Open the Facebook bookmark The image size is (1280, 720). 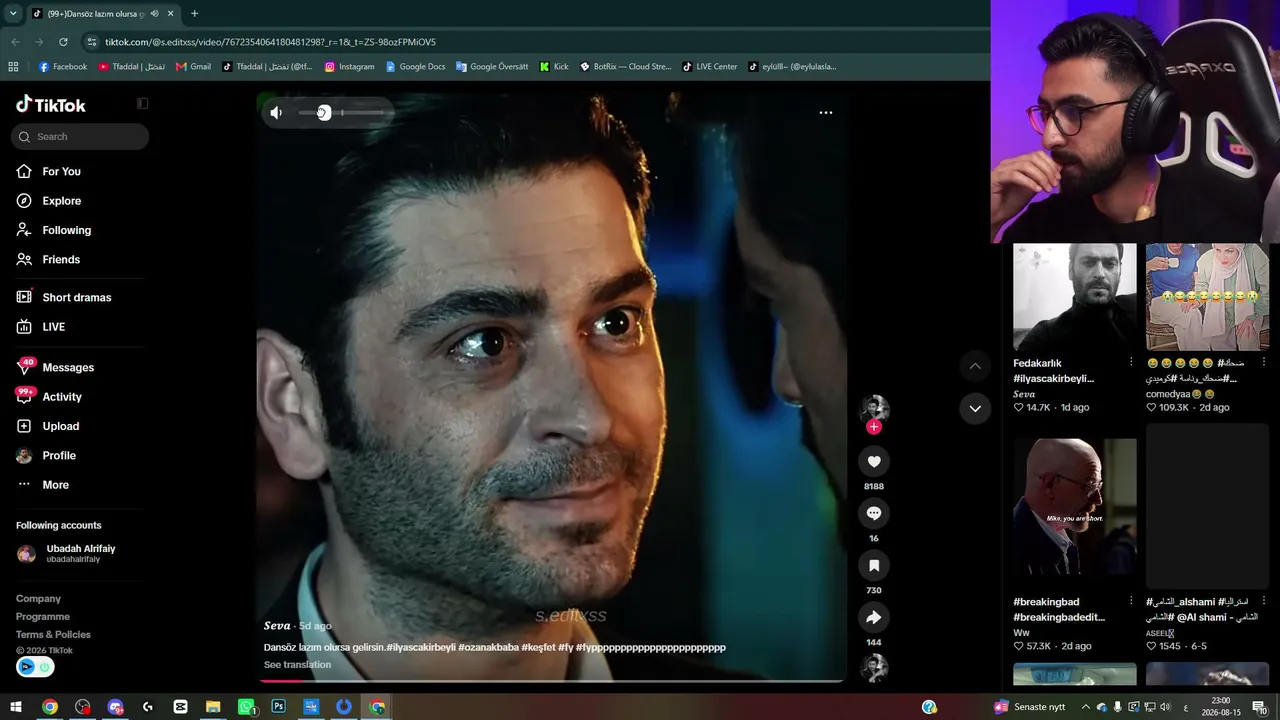[x=63, y=67]
